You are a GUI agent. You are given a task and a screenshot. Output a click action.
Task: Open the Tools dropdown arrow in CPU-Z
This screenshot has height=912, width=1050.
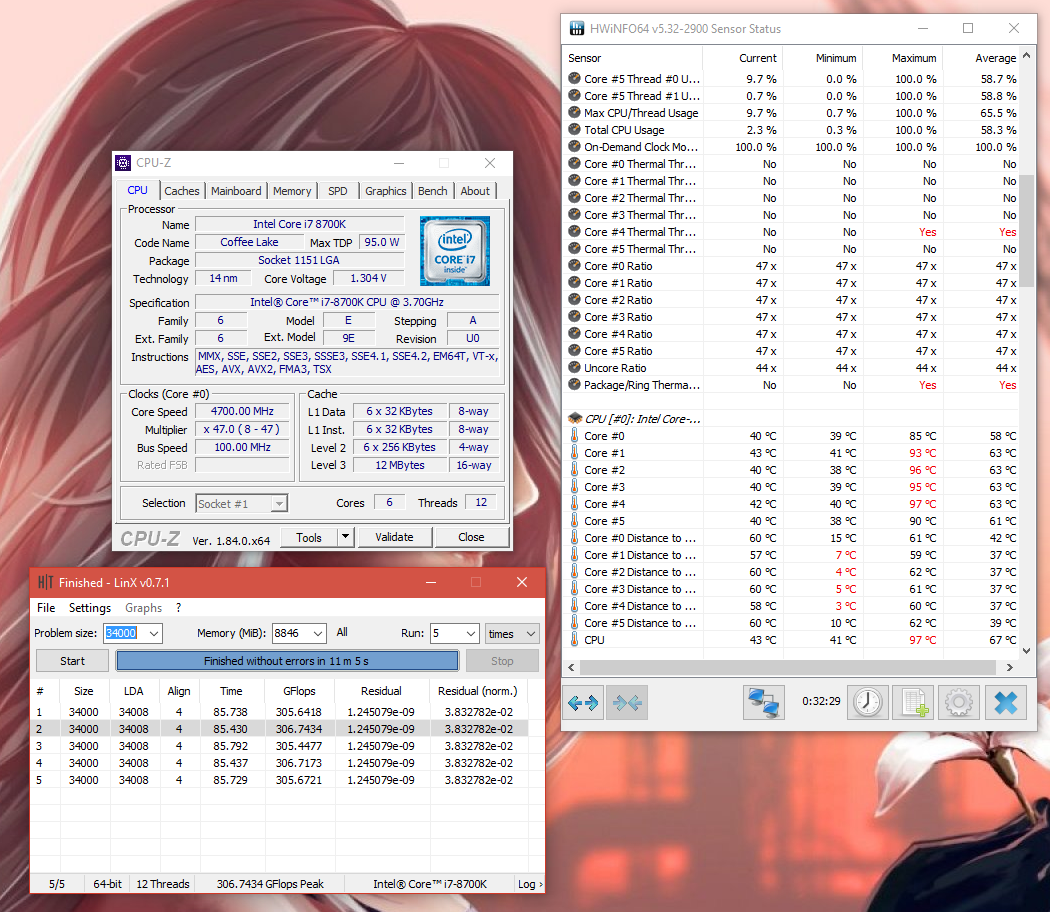click(346, 536)
